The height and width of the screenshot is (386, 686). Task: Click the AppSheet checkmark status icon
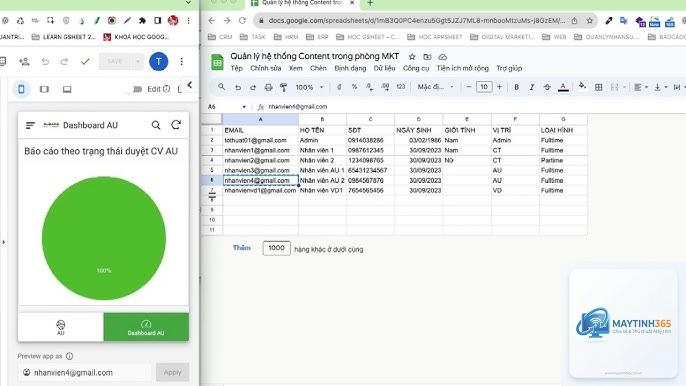(85, 62)
